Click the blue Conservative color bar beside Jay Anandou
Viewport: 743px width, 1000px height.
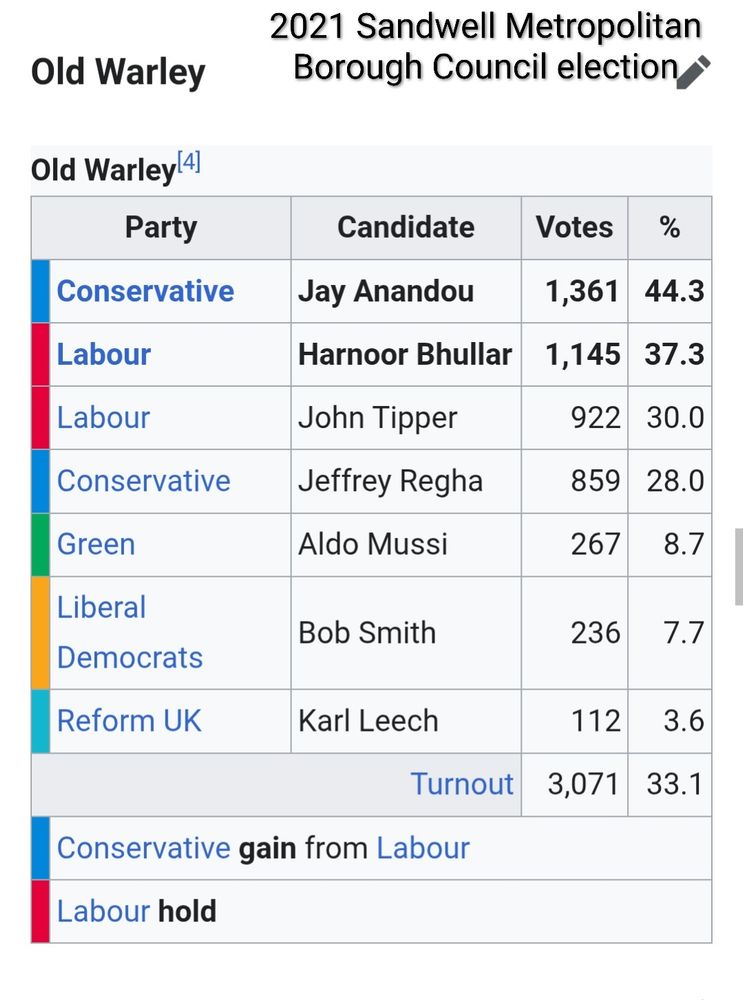click(x=41, y=291)
